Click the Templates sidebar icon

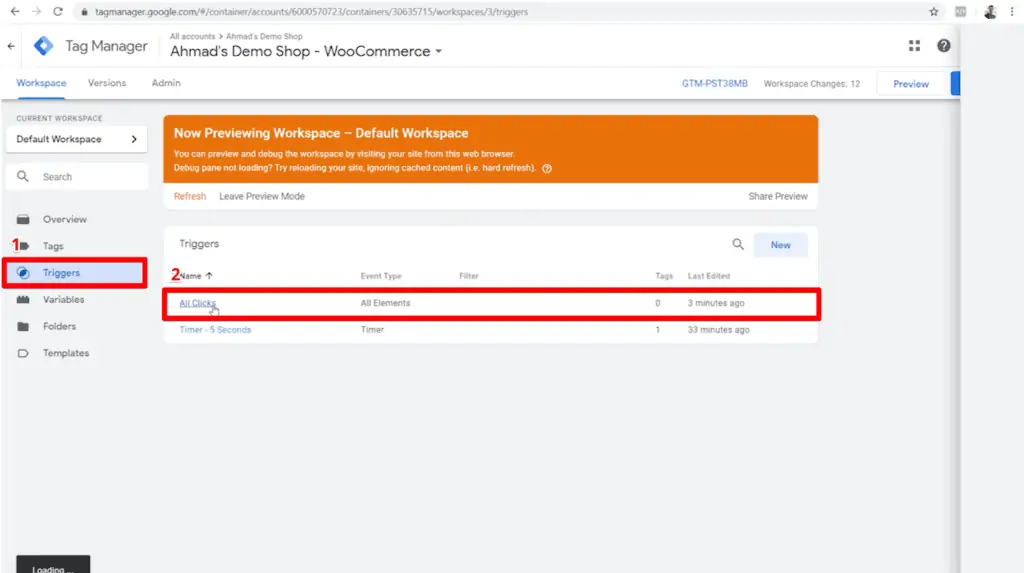[23, 353]
